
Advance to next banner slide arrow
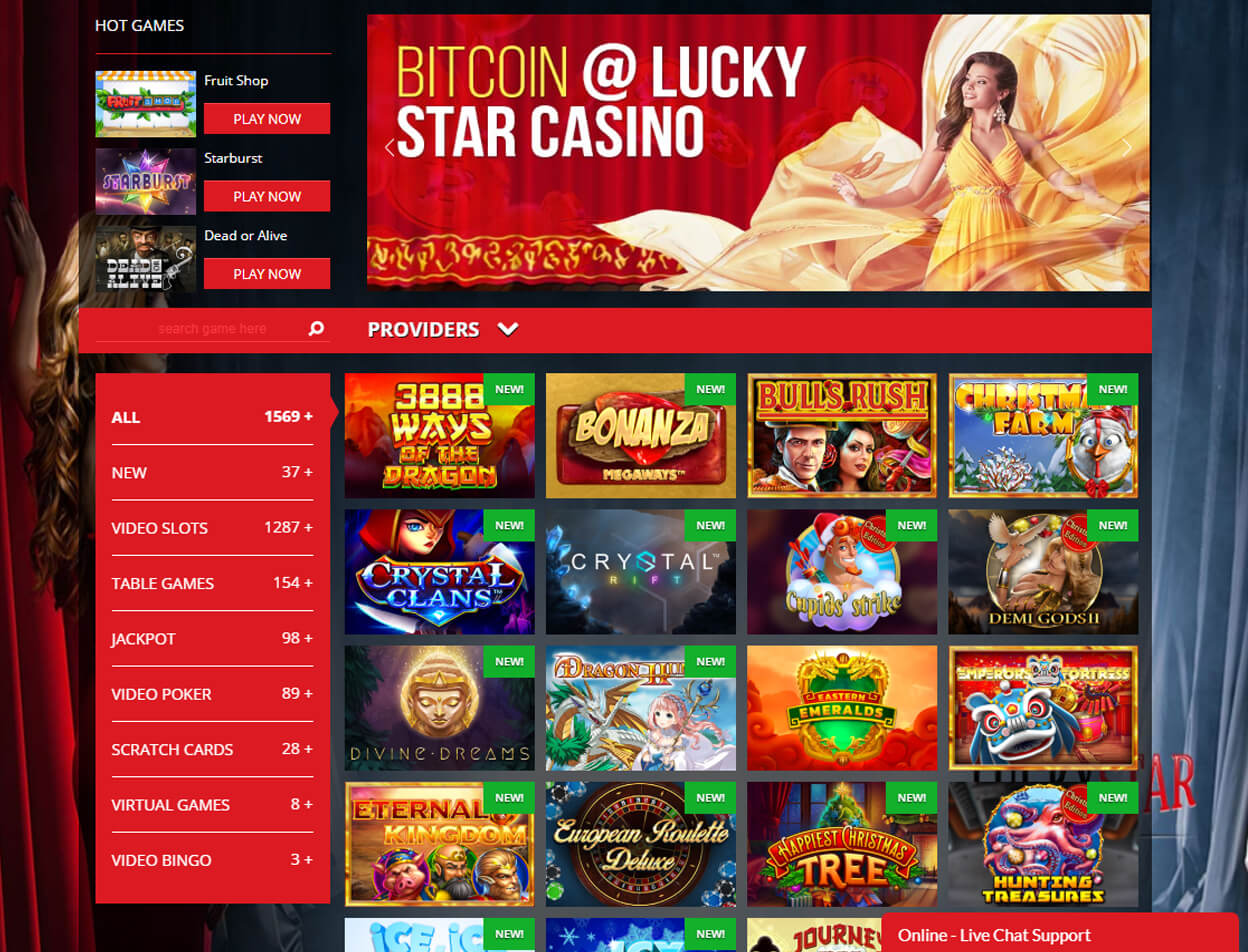click(1127, 148)
